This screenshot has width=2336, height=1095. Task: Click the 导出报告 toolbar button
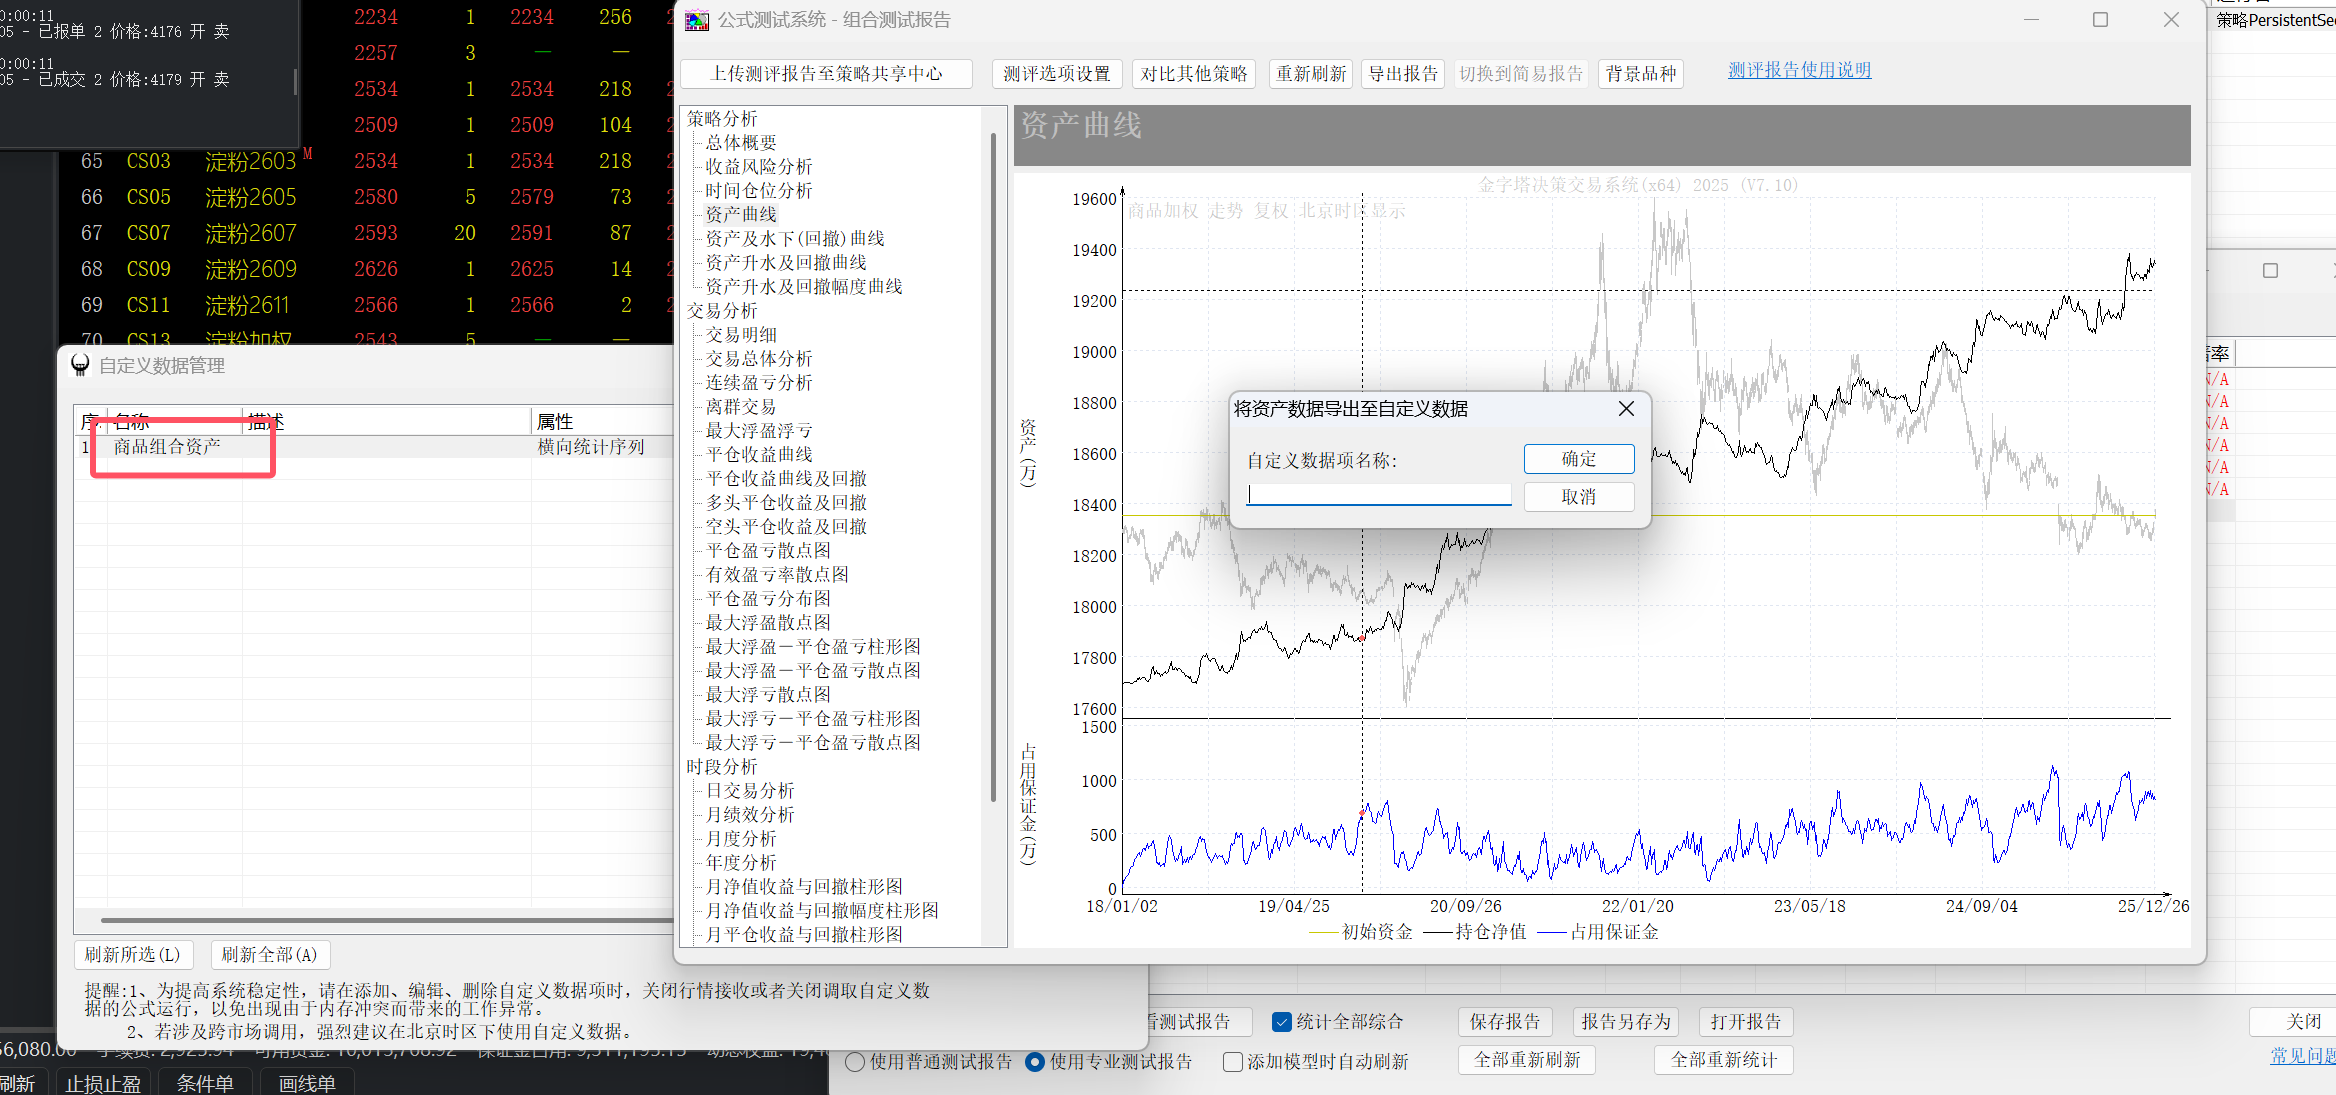tap(1402, 74)
